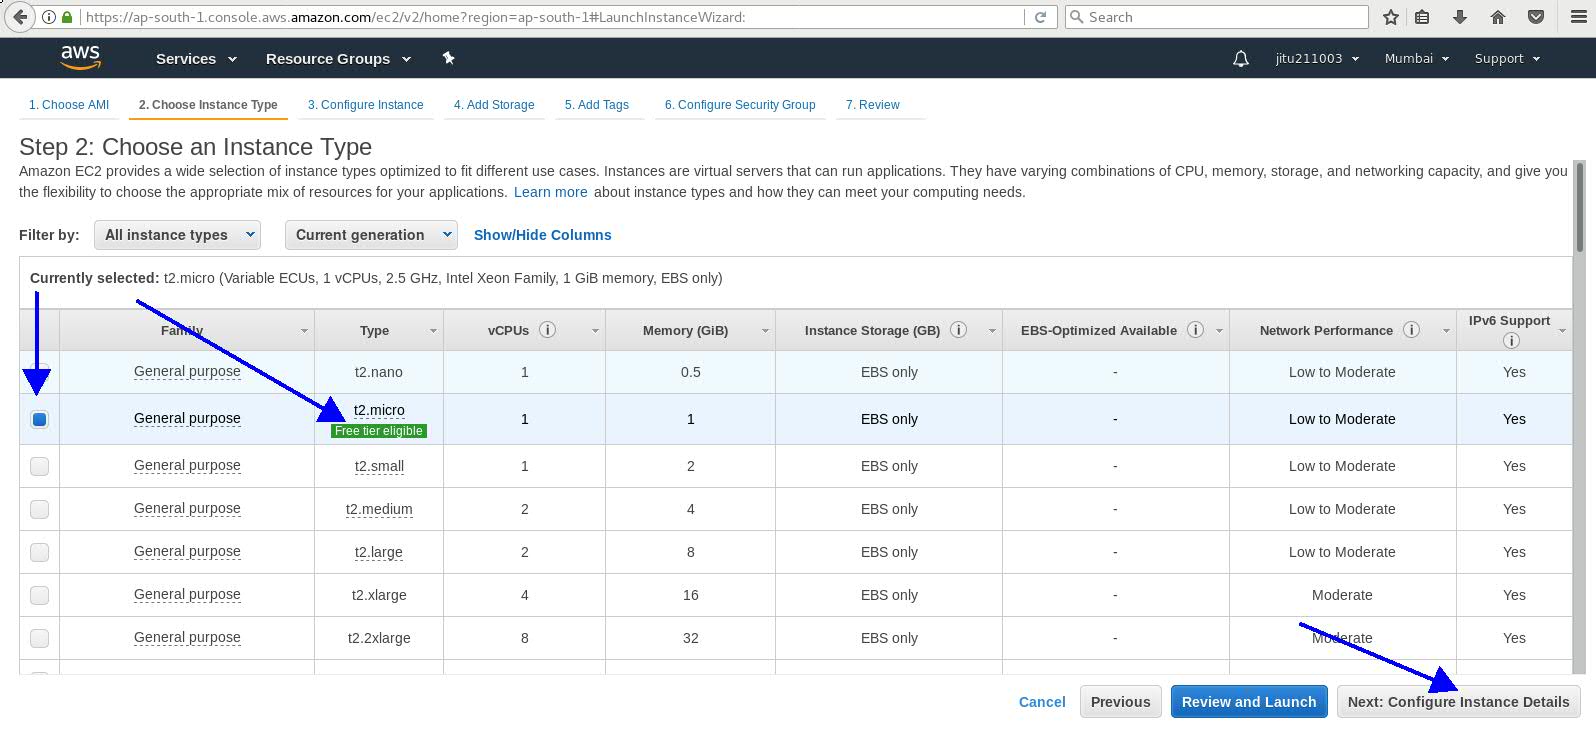Select the t2.medium instance checkbox
Image resolution: width=1596 pixels, height=729 pixels.
(x=39, y=509)
